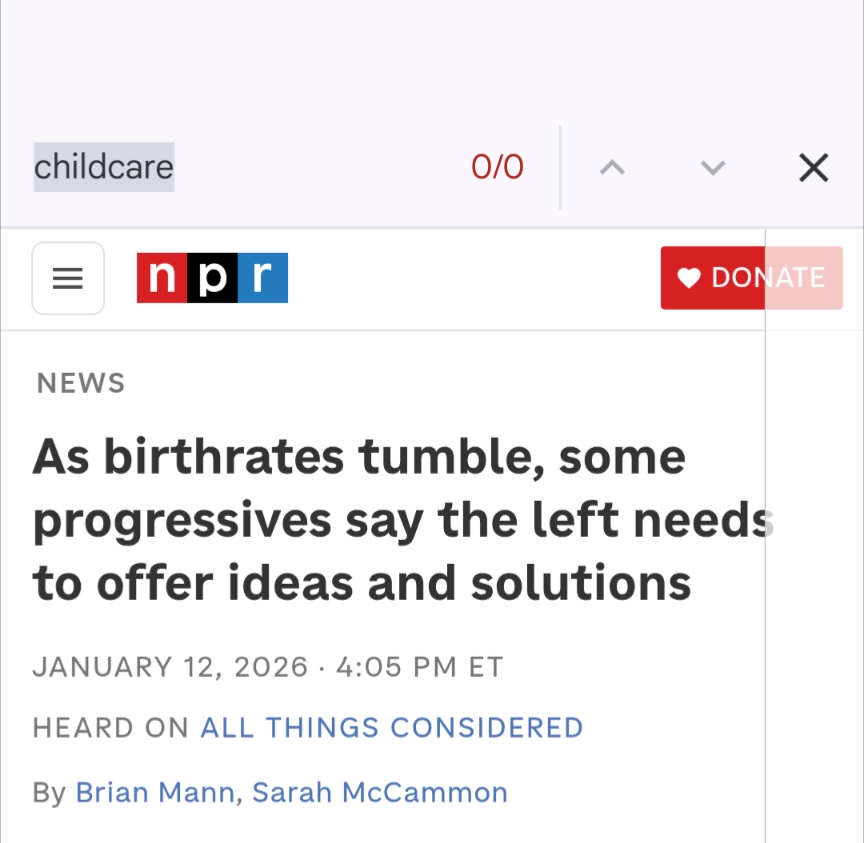Click the "HEARD ON" label text
Image resolution: width=864 pixels, height=843 pixels.
point(111,727)
